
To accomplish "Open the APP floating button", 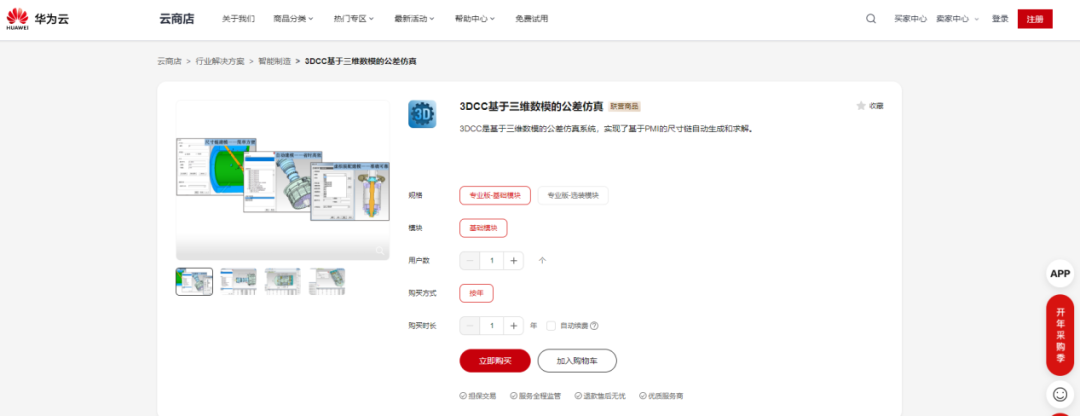I will point(1059,273).
